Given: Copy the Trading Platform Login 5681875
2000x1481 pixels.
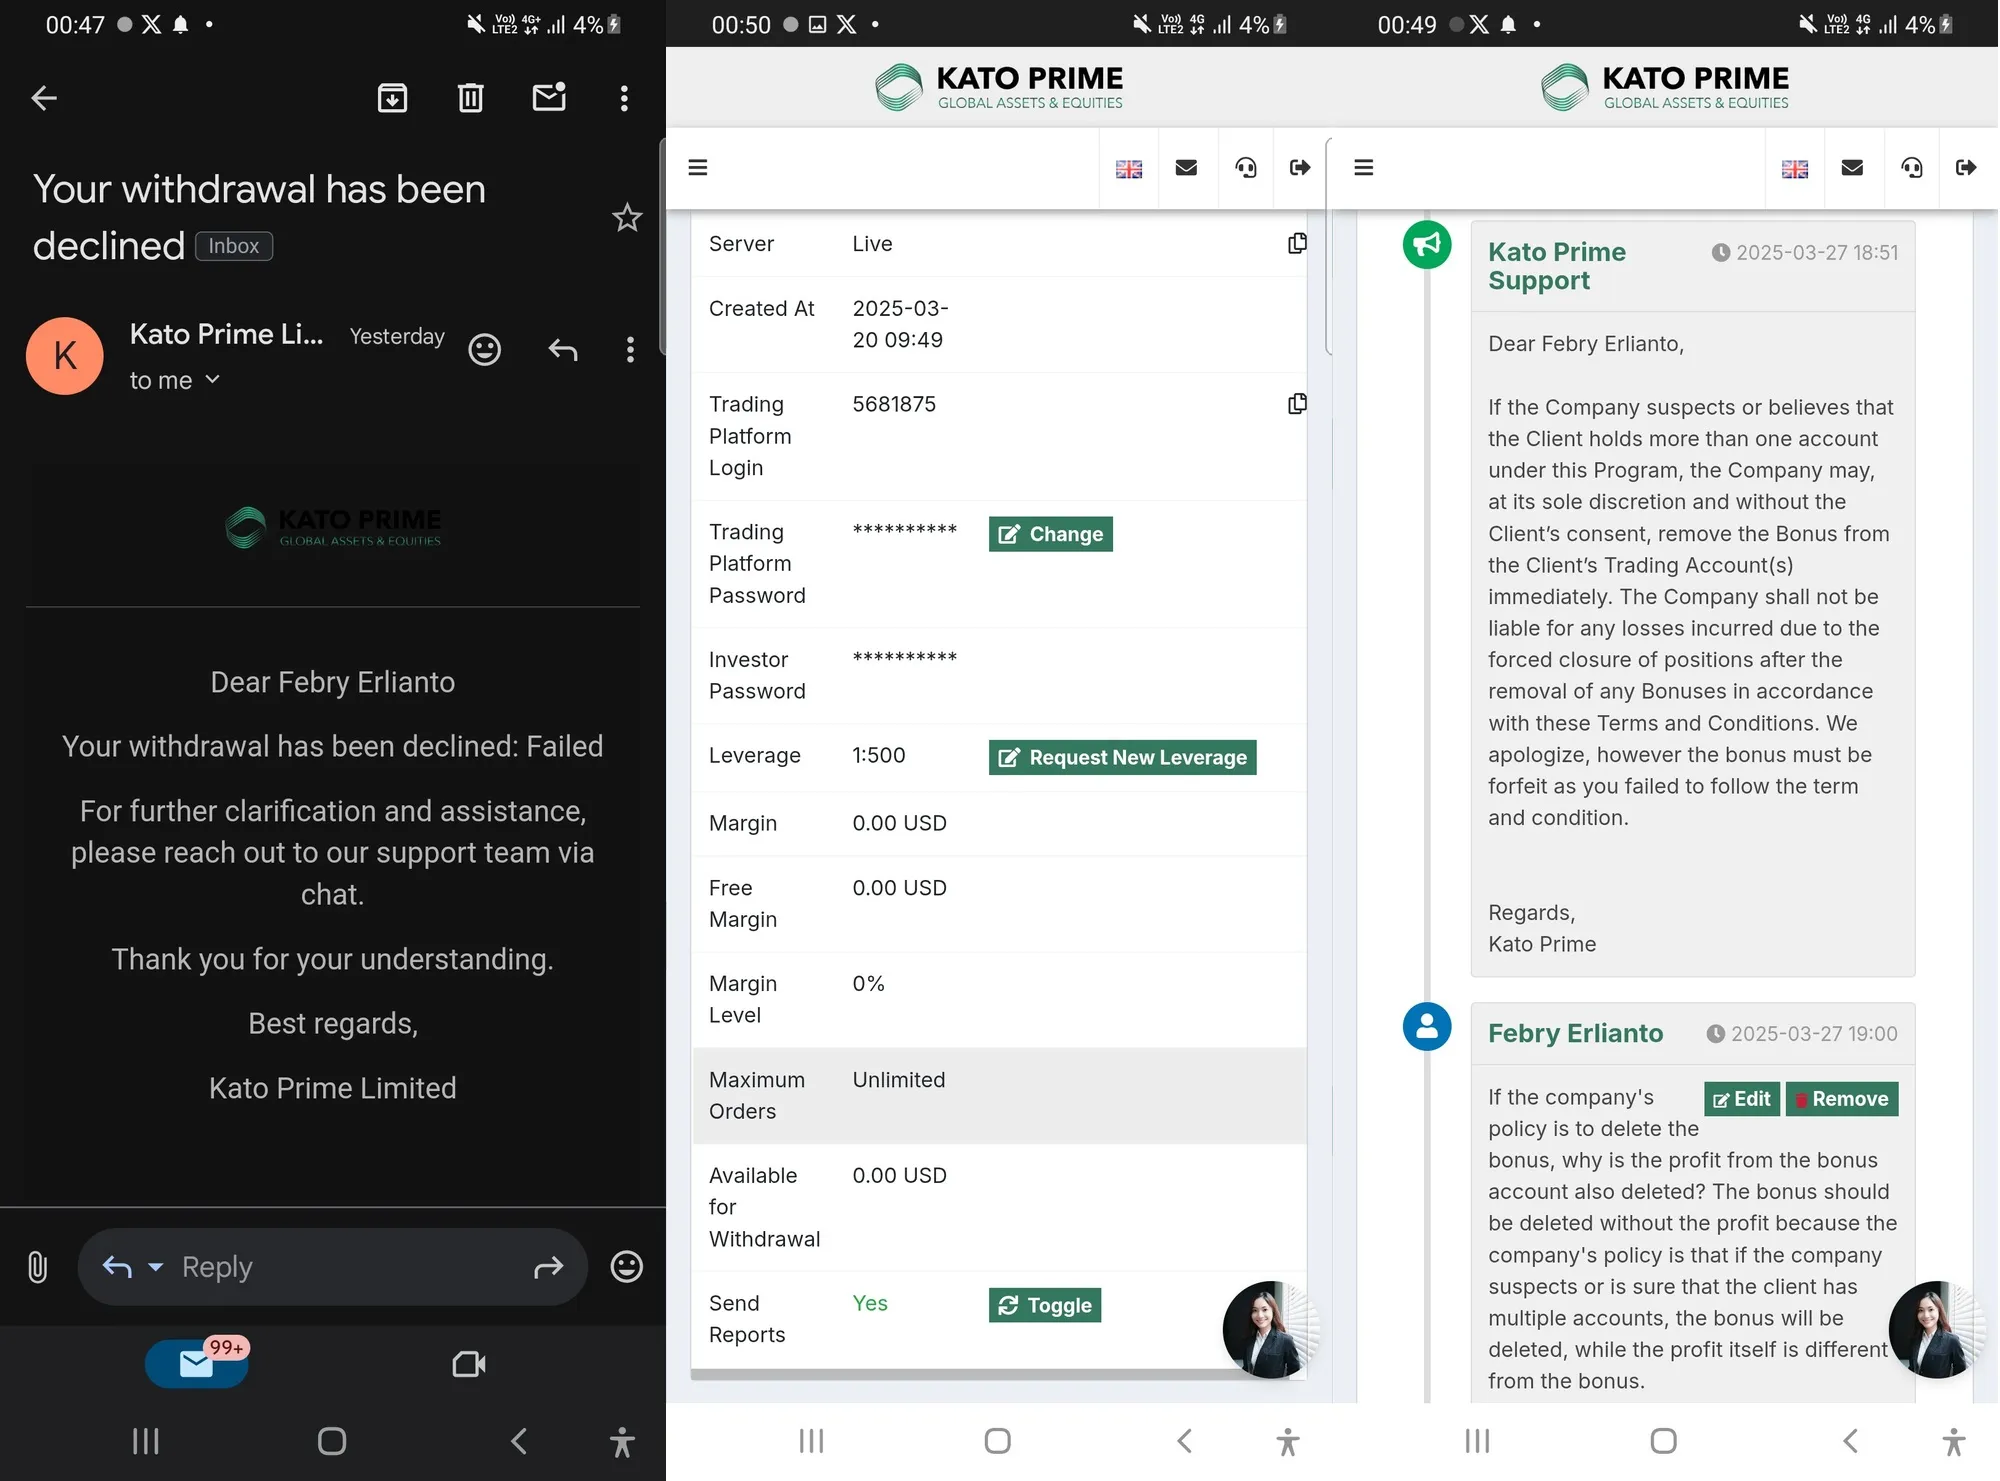Looking at the screenshot, I should [1297, 403].
